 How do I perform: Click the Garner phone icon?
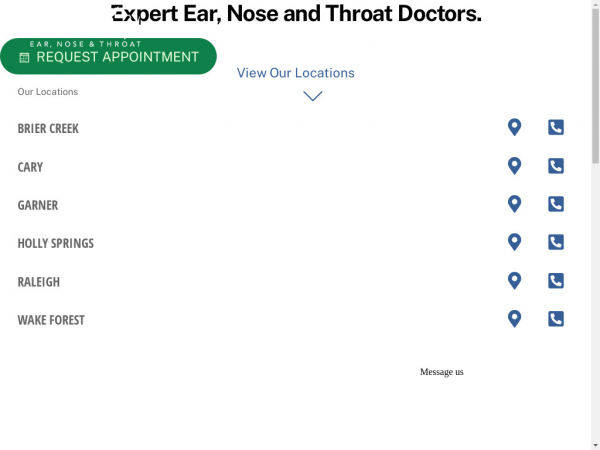pos(556,204)
